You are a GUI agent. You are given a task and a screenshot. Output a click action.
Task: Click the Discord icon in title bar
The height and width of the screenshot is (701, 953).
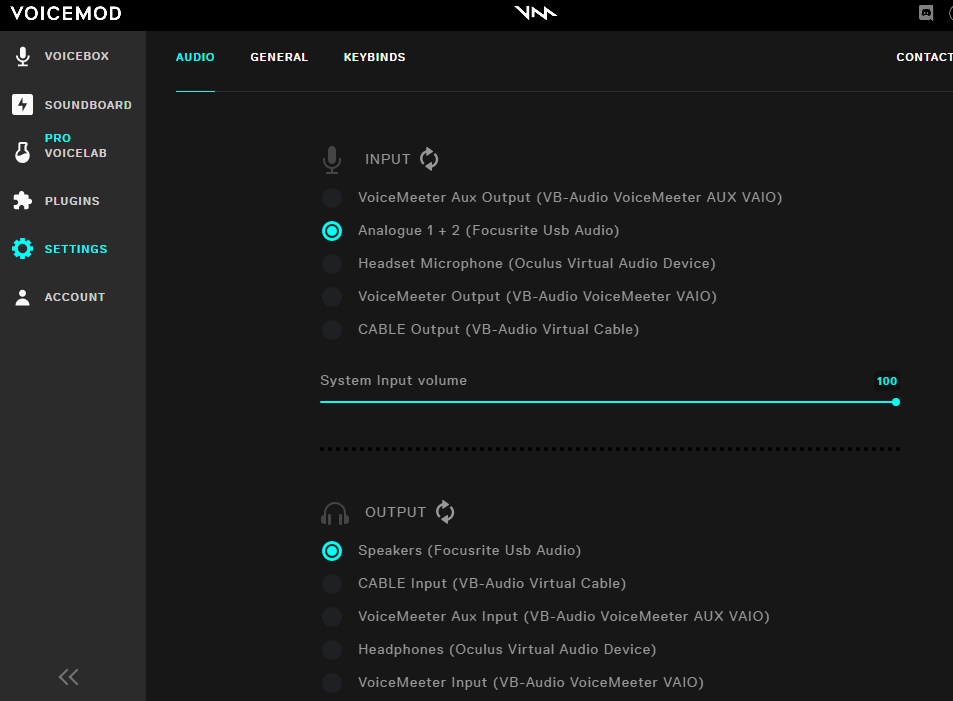(926, 13)
